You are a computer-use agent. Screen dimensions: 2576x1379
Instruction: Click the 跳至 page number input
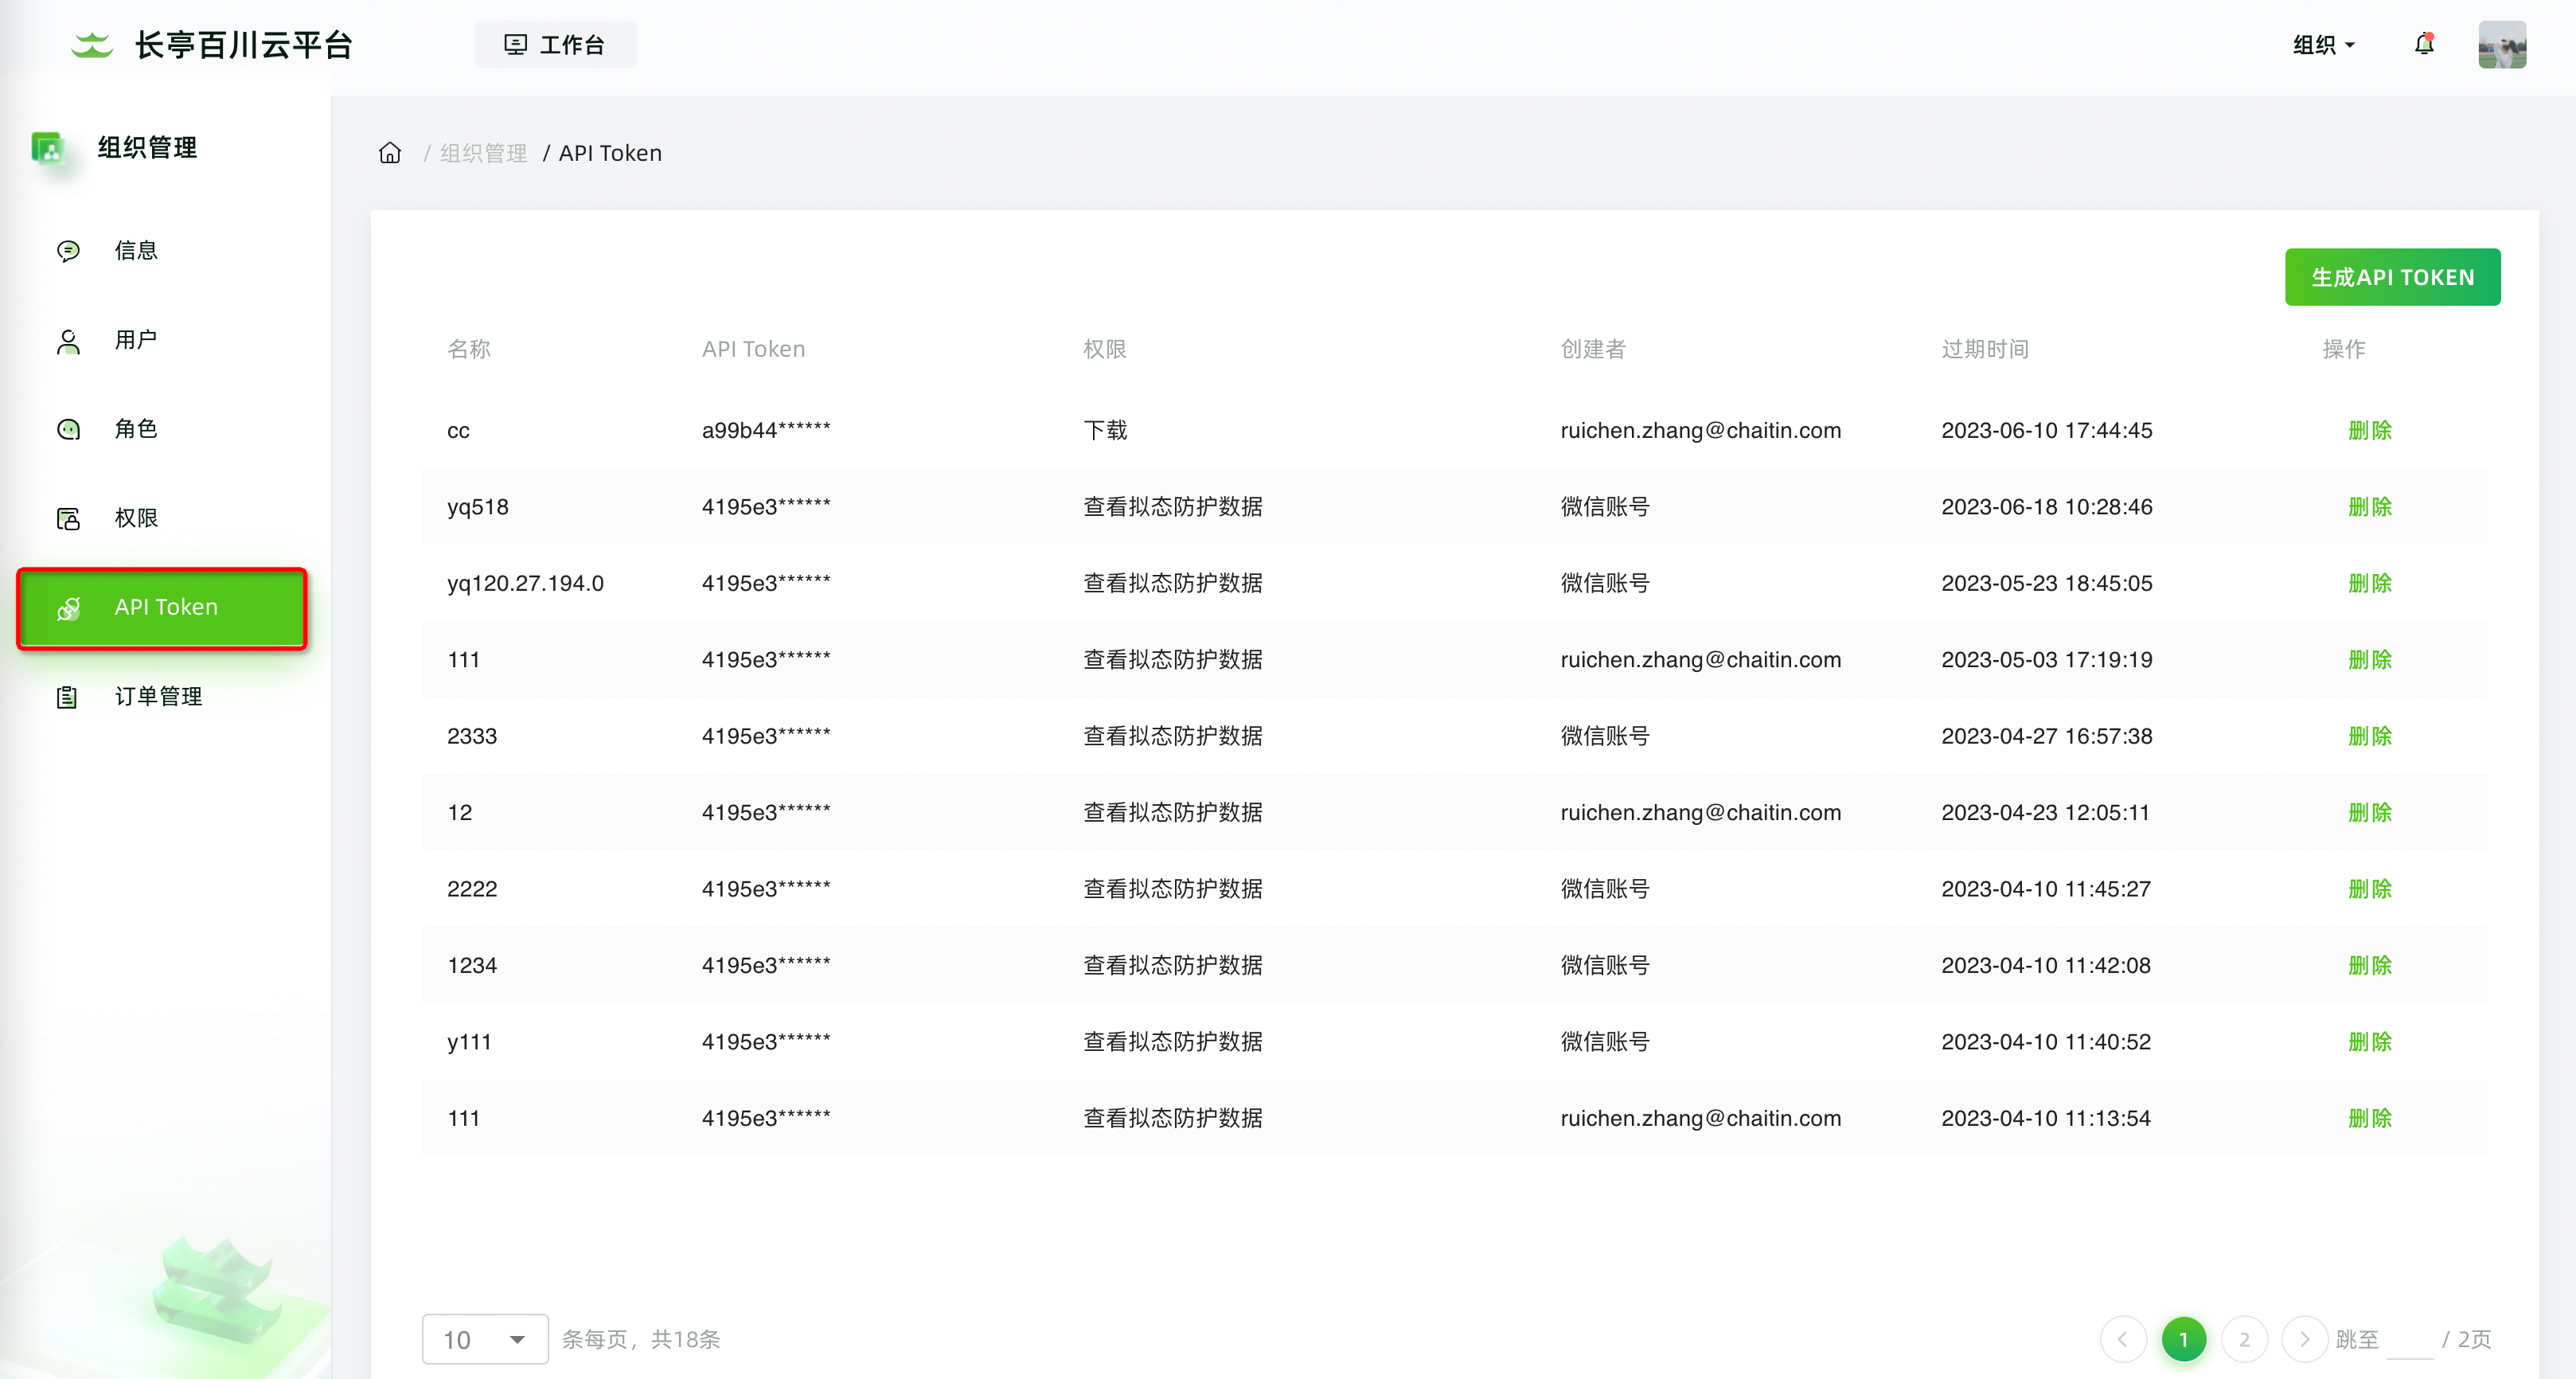(2410, 1341)
